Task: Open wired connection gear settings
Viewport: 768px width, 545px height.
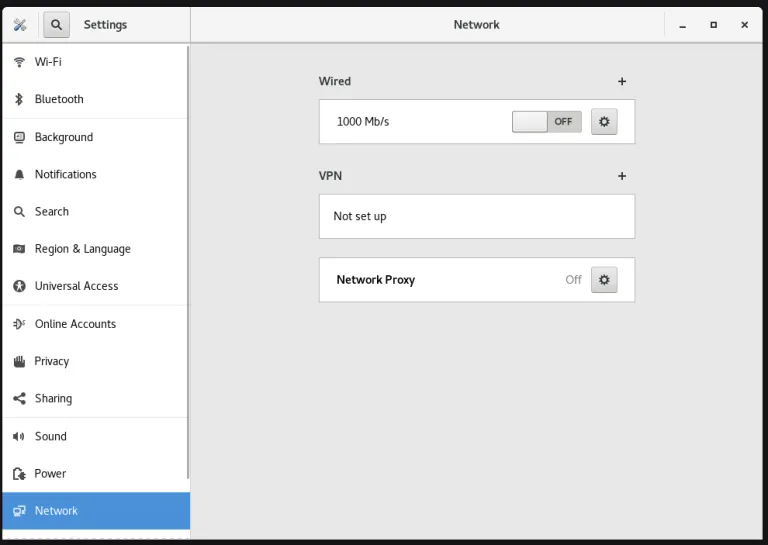Action: tap(604, 121)
